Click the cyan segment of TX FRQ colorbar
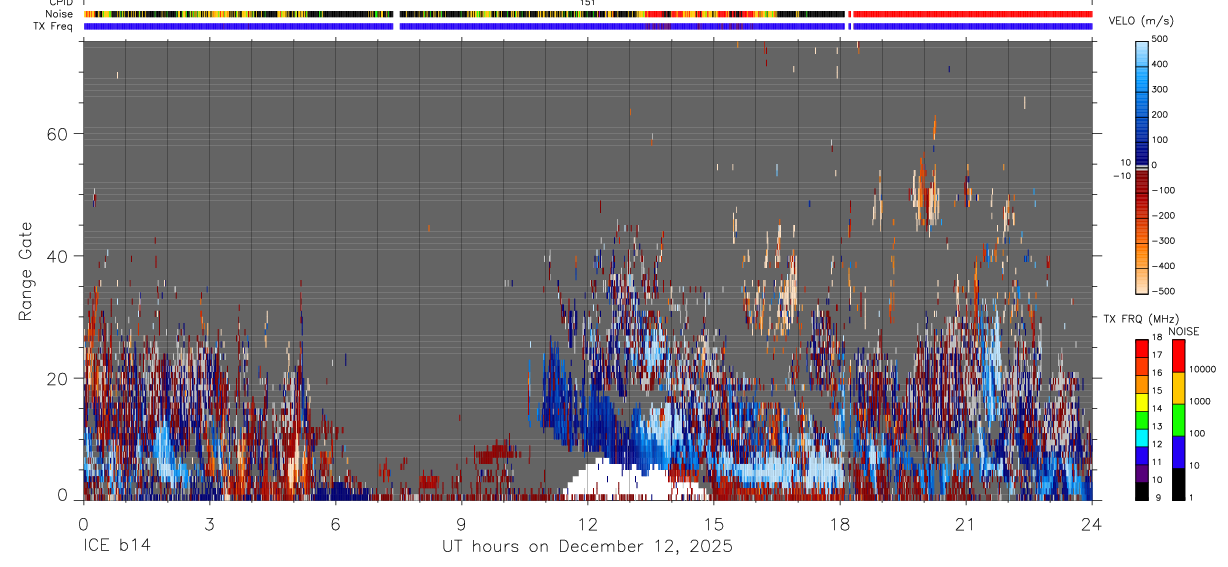Image resolution: width=1228 pixels, height=567 pixels. pyautogui.click(x=1141, y=438)
